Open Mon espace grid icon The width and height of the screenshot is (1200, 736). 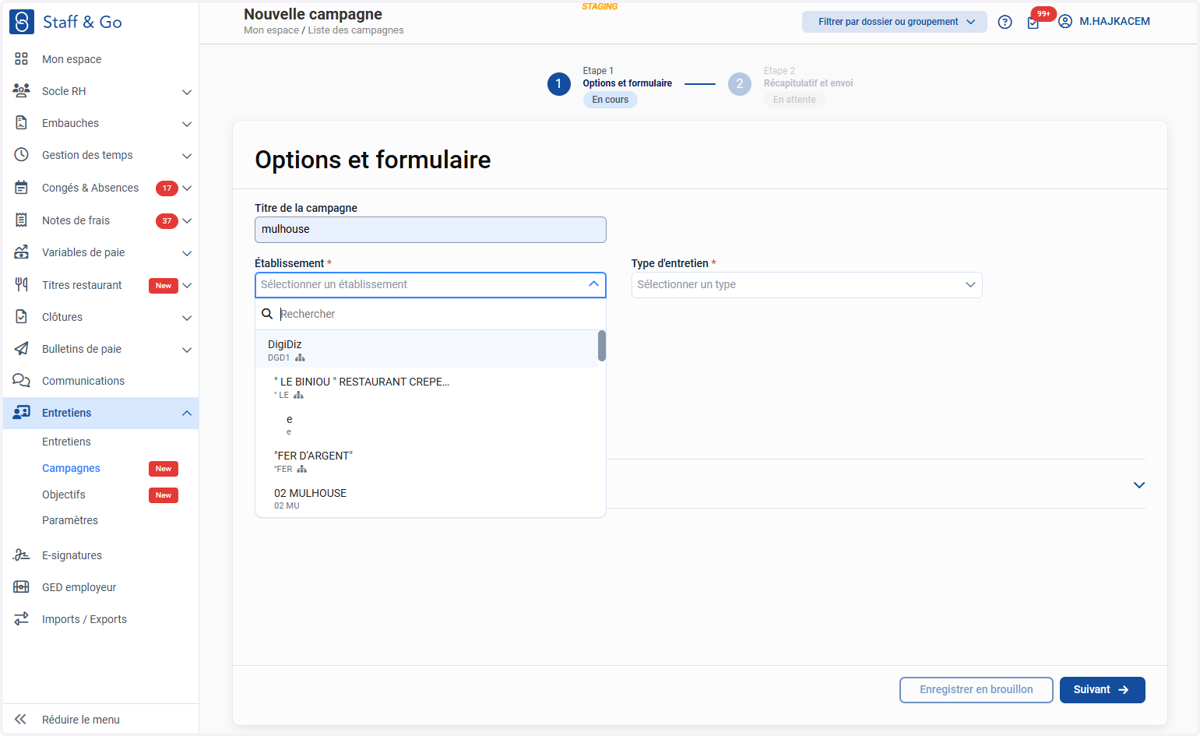point(21,59)
